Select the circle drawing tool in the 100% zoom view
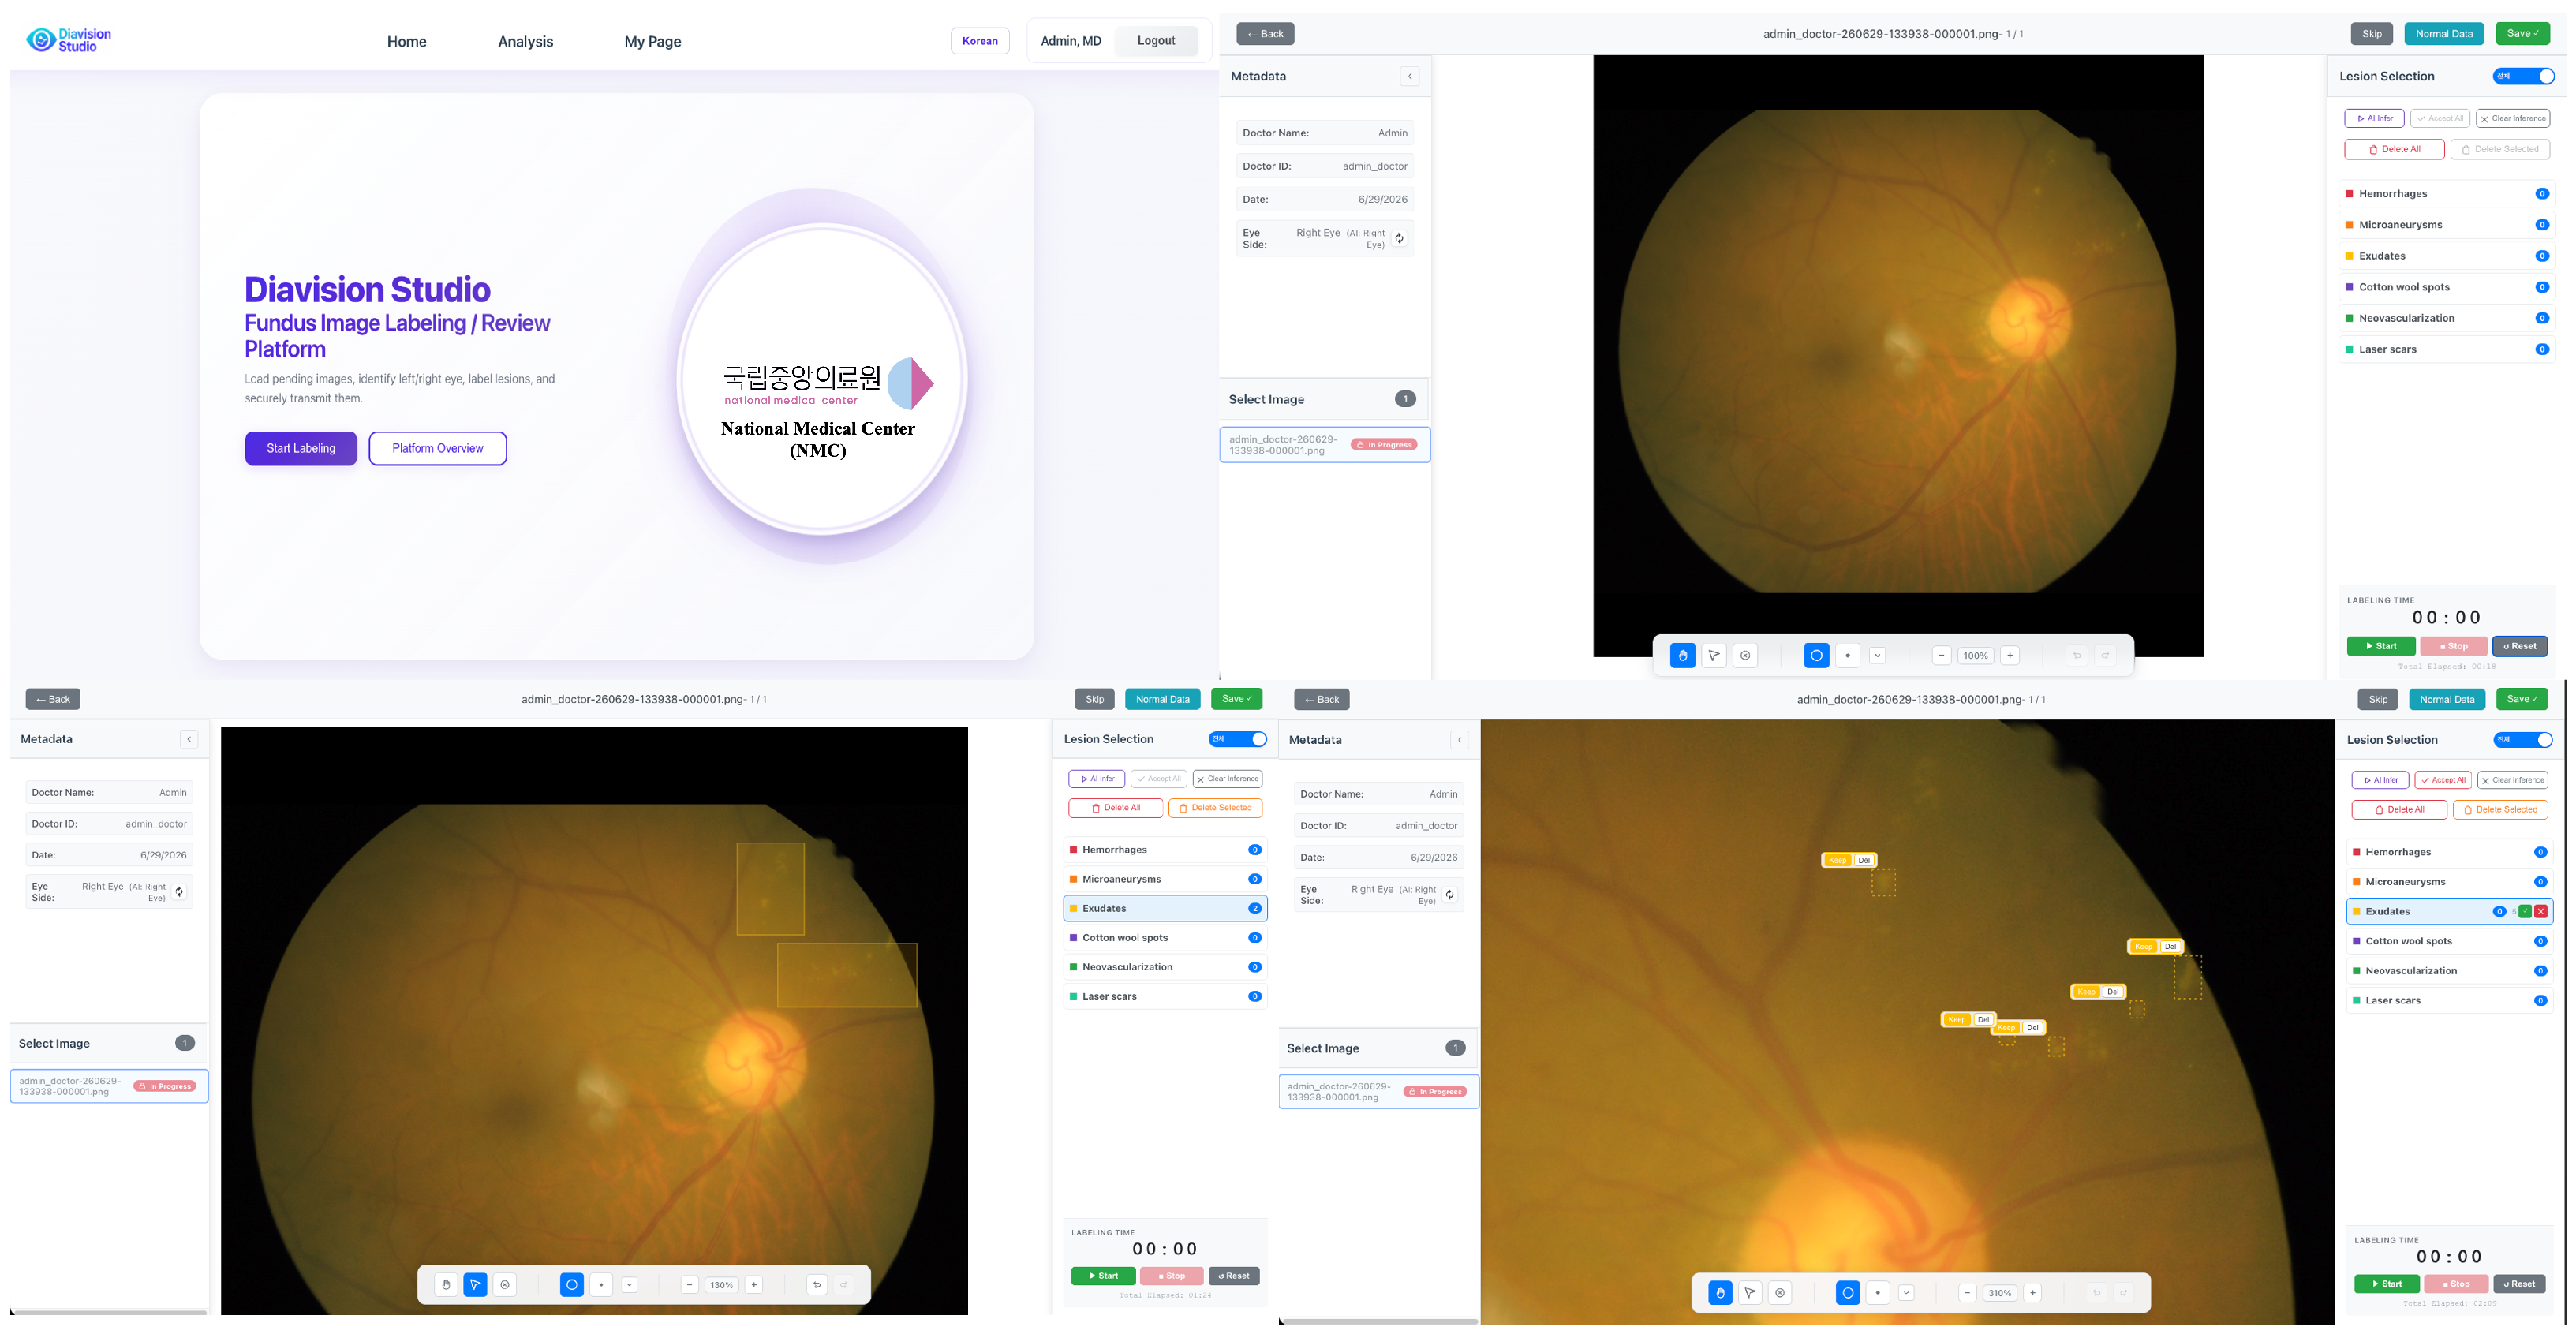 1817,656
